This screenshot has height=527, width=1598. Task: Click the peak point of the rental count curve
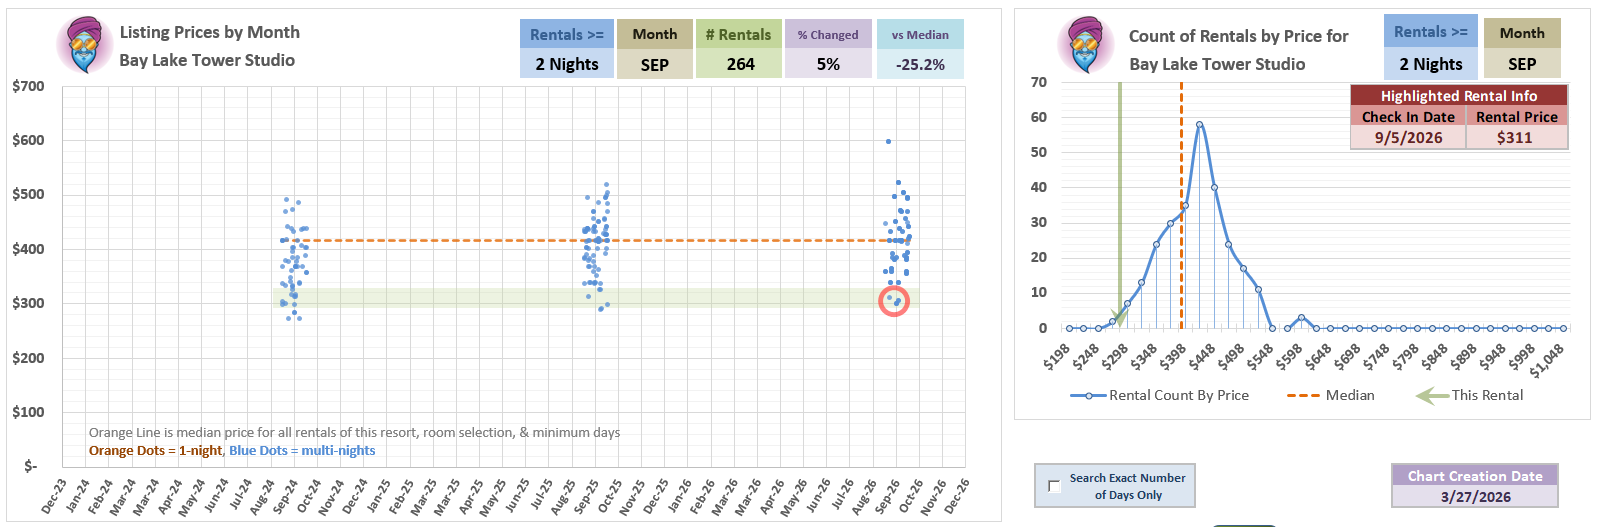[1199, 125]
